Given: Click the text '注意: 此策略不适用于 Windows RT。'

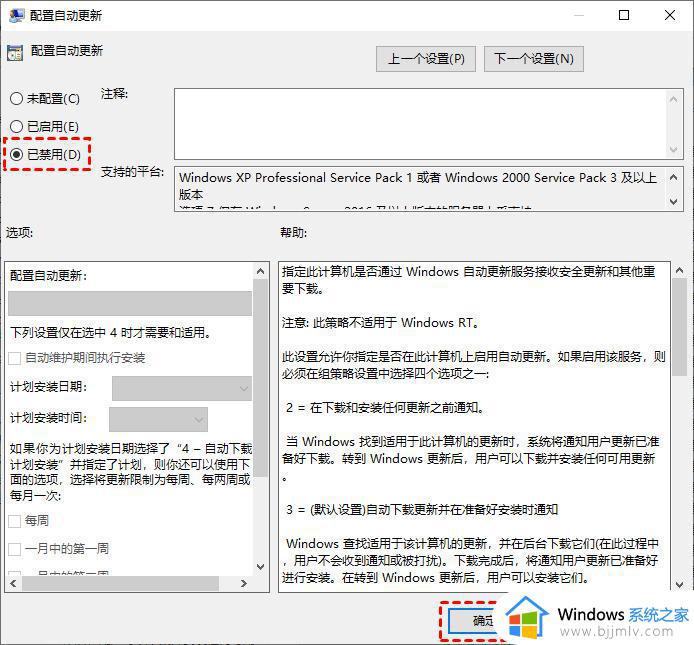Looking at the screenshot, I should [x=381, y=323].
